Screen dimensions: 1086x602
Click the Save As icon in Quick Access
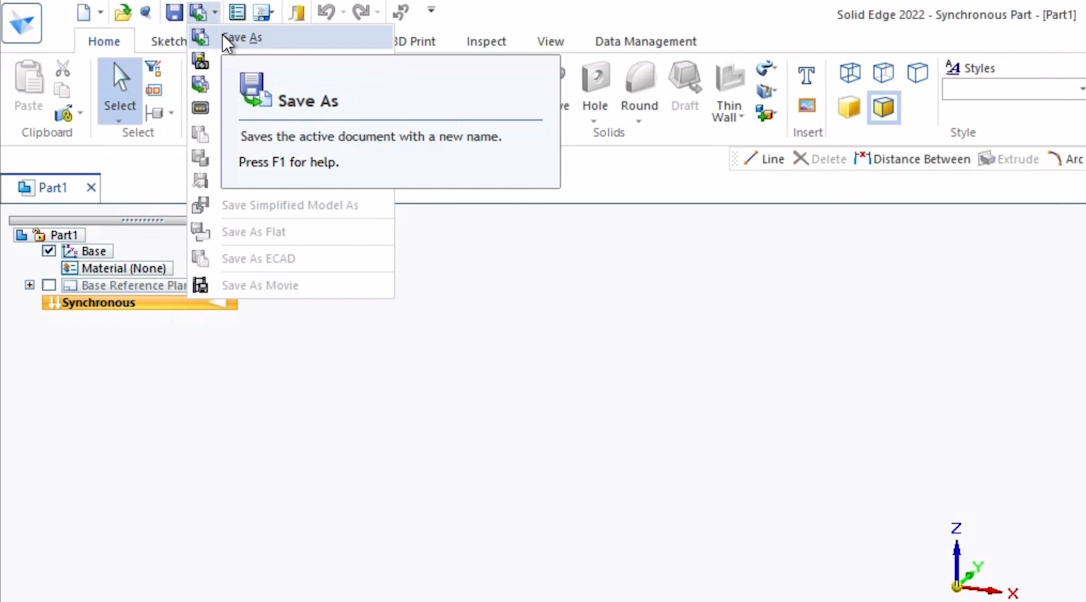198,12
